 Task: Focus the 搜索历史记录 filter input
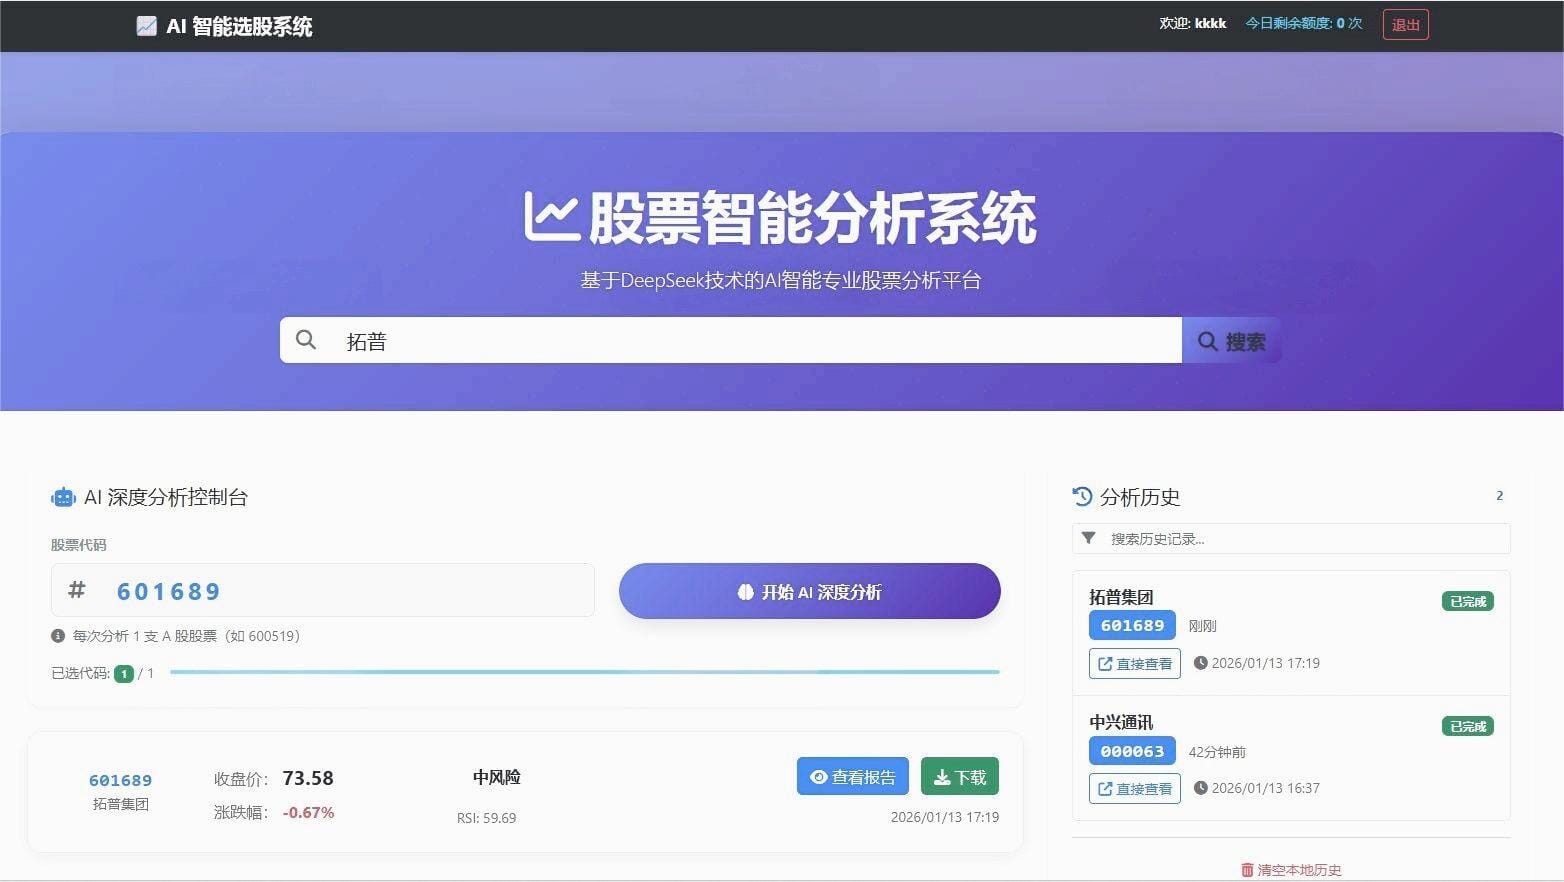pos(1300,538)
